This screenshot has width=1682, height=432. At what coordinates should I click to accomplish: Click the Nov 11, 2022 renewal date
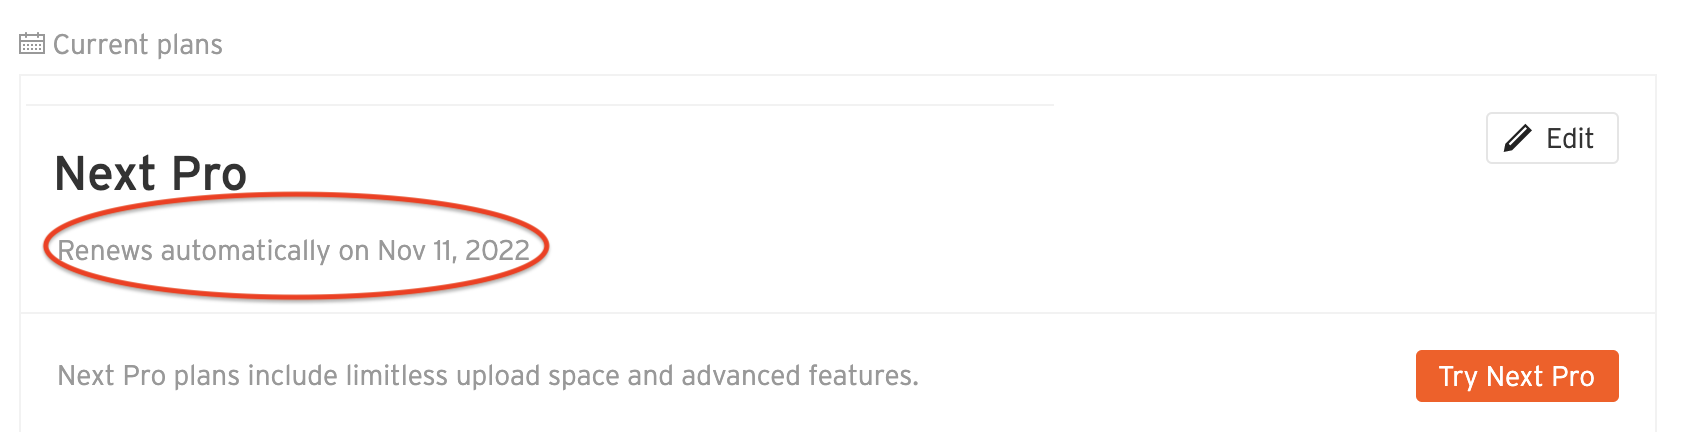click(x=453, y=250)
